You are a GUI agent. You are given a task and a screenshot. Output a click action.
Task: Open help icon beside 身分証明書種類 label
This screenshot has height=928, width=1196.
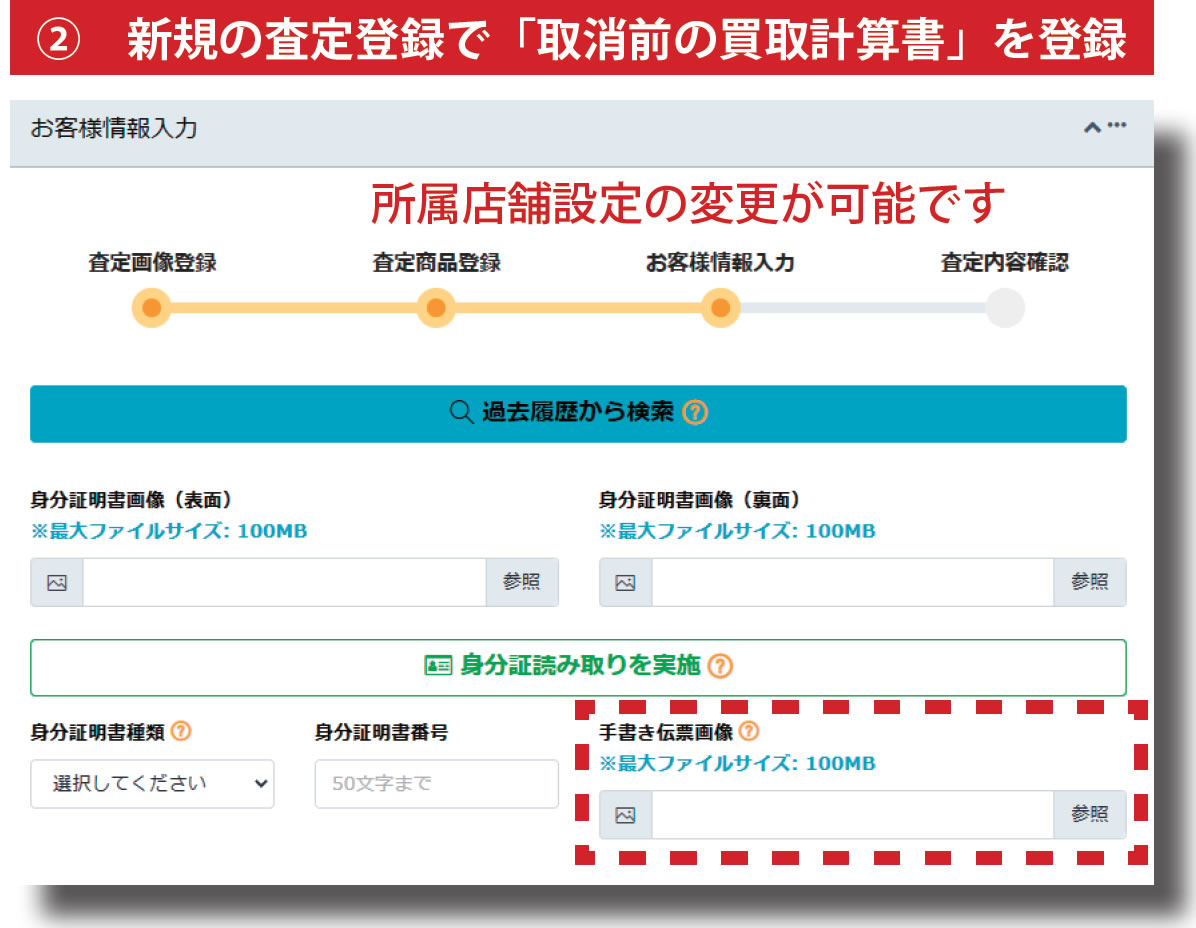pyautogui.click(x=180, y=732)
